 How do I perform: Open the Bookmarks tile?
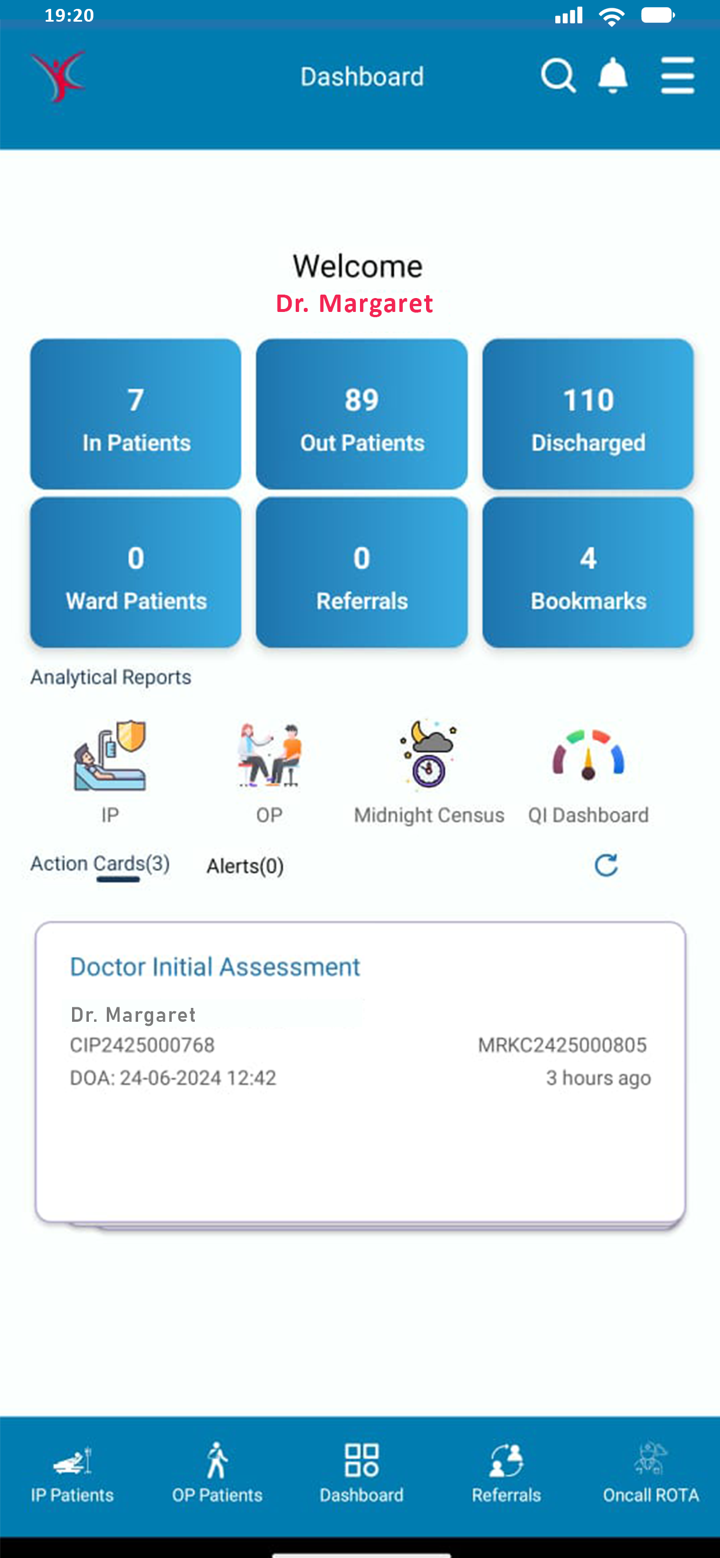[x=587, y=572]
